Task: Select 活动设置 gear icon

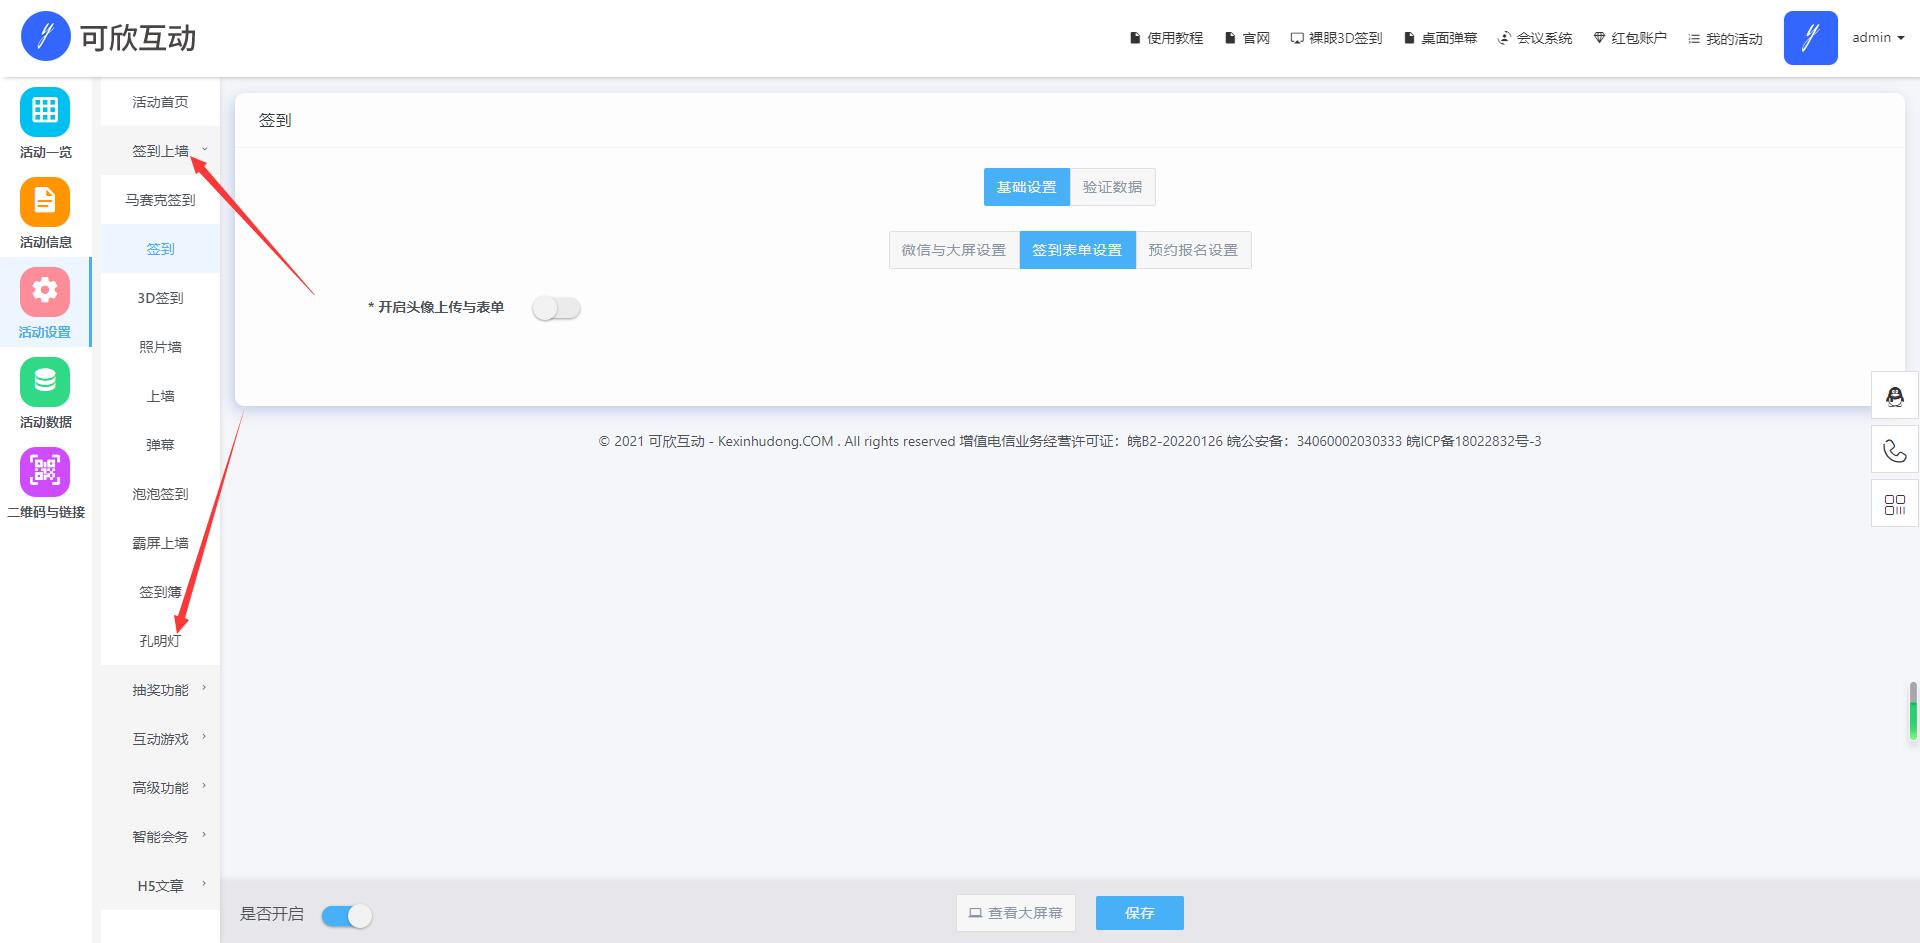Action: 45,291
